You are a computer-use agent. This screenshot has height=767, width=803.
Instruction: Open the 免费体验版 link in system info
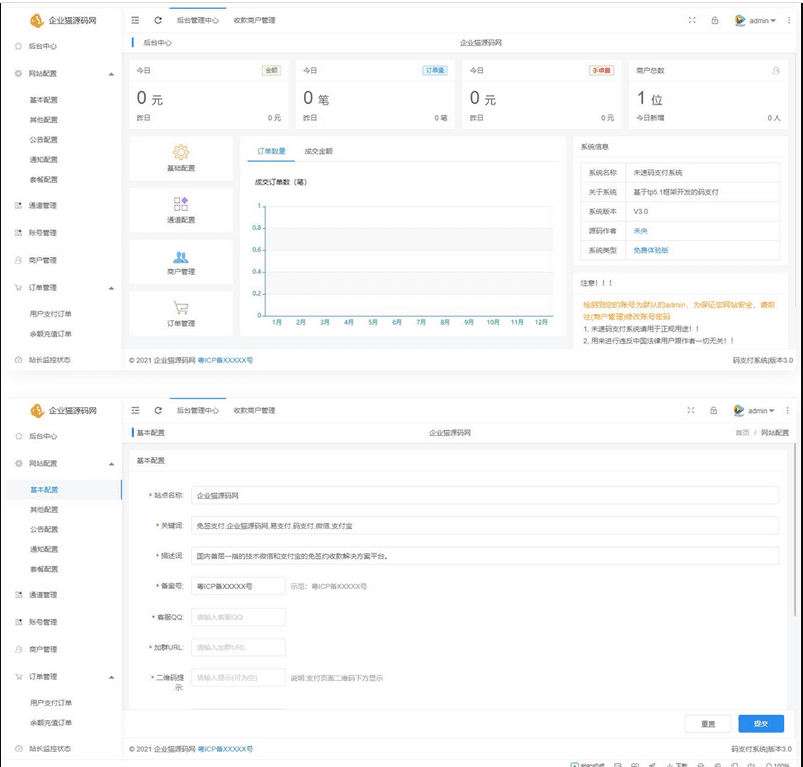coord(650,250)
